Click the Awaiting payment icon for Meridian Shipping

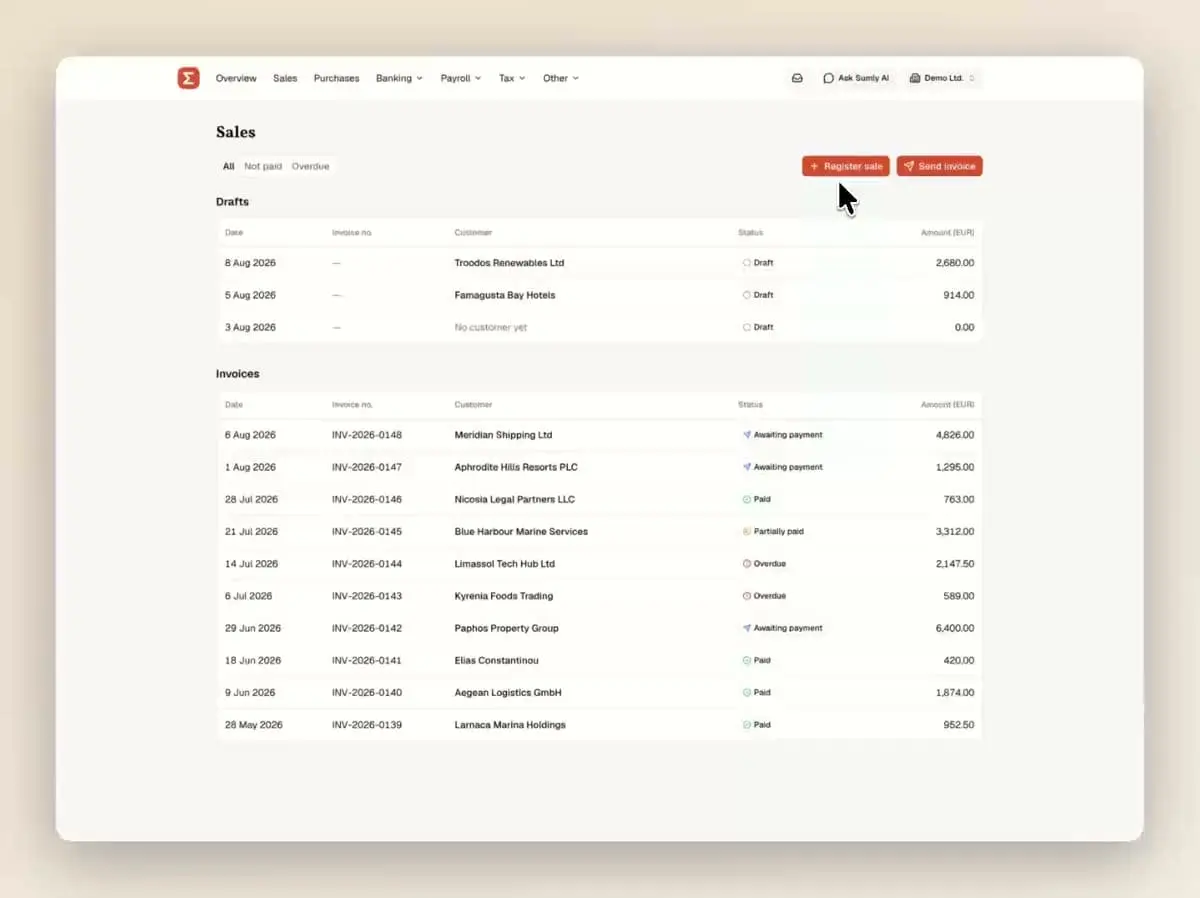[x=746, y=435]
